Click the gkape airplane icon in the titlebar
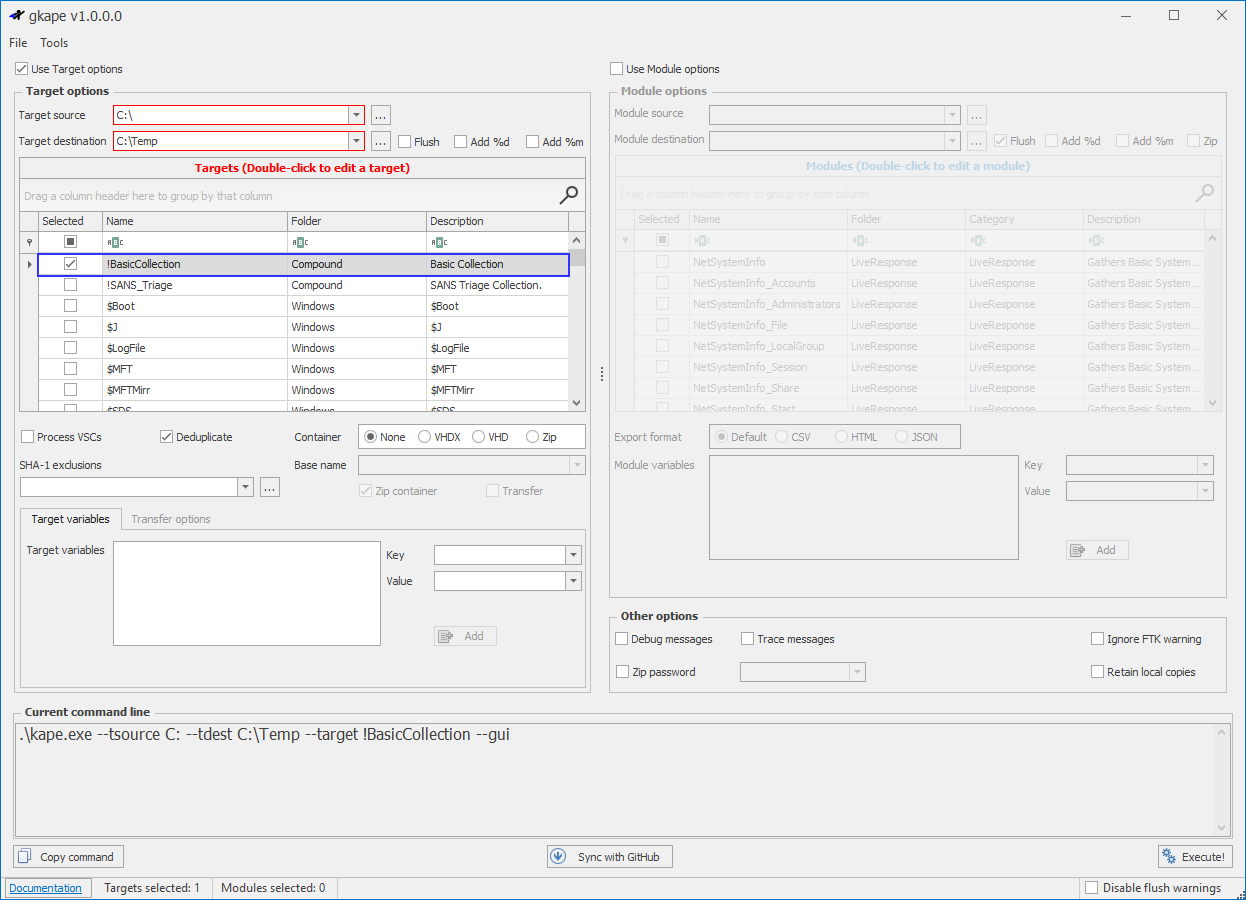The height and width of the screenshot is (900, 1246). click(15, 15)
